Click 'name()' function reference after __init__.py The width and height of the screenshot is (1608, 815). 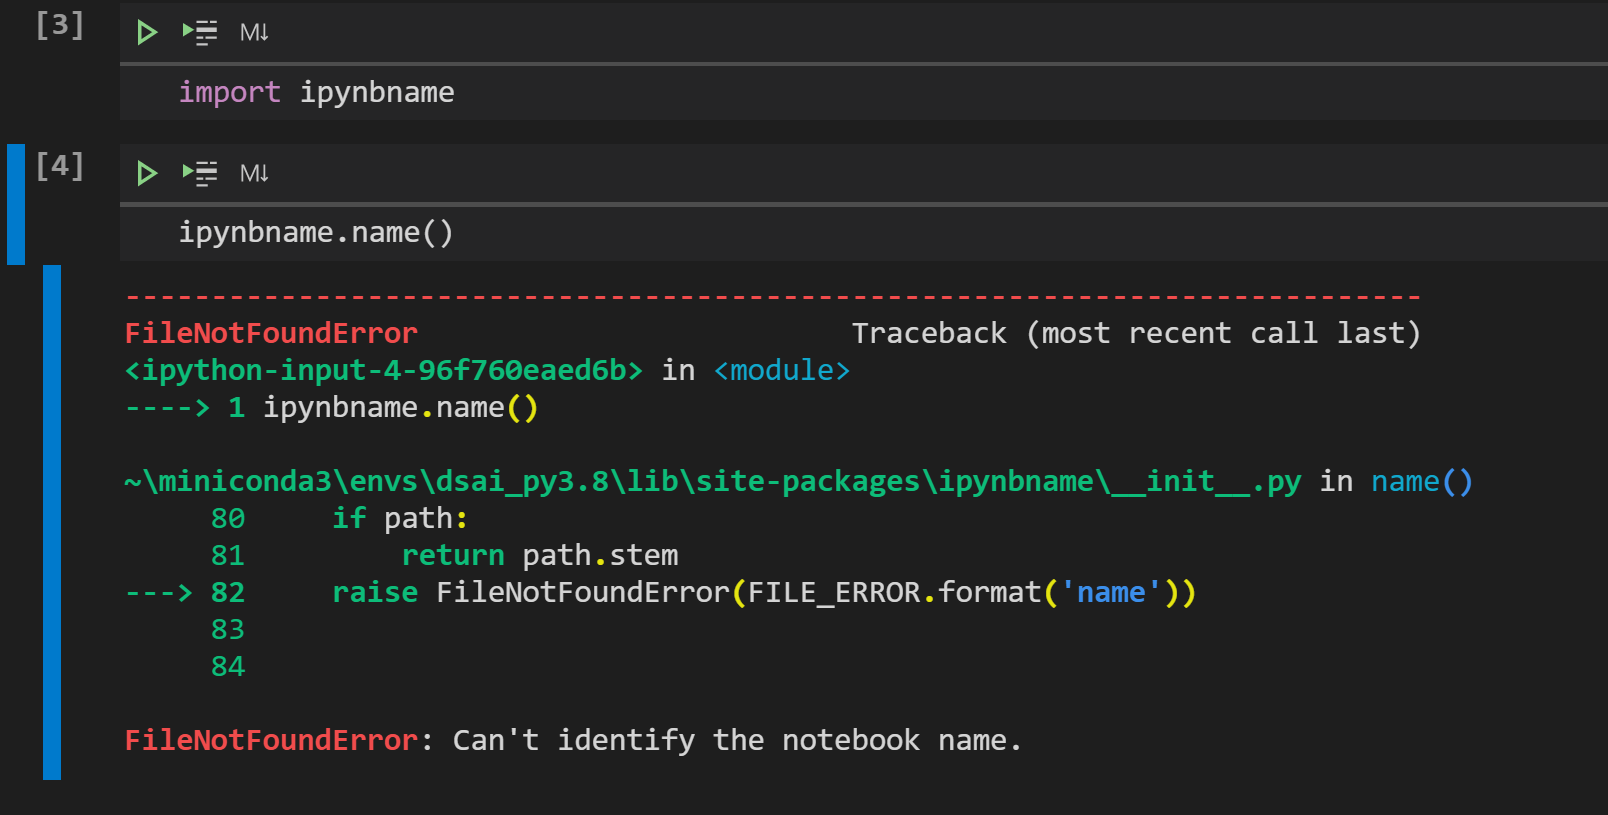point(1422,482)
